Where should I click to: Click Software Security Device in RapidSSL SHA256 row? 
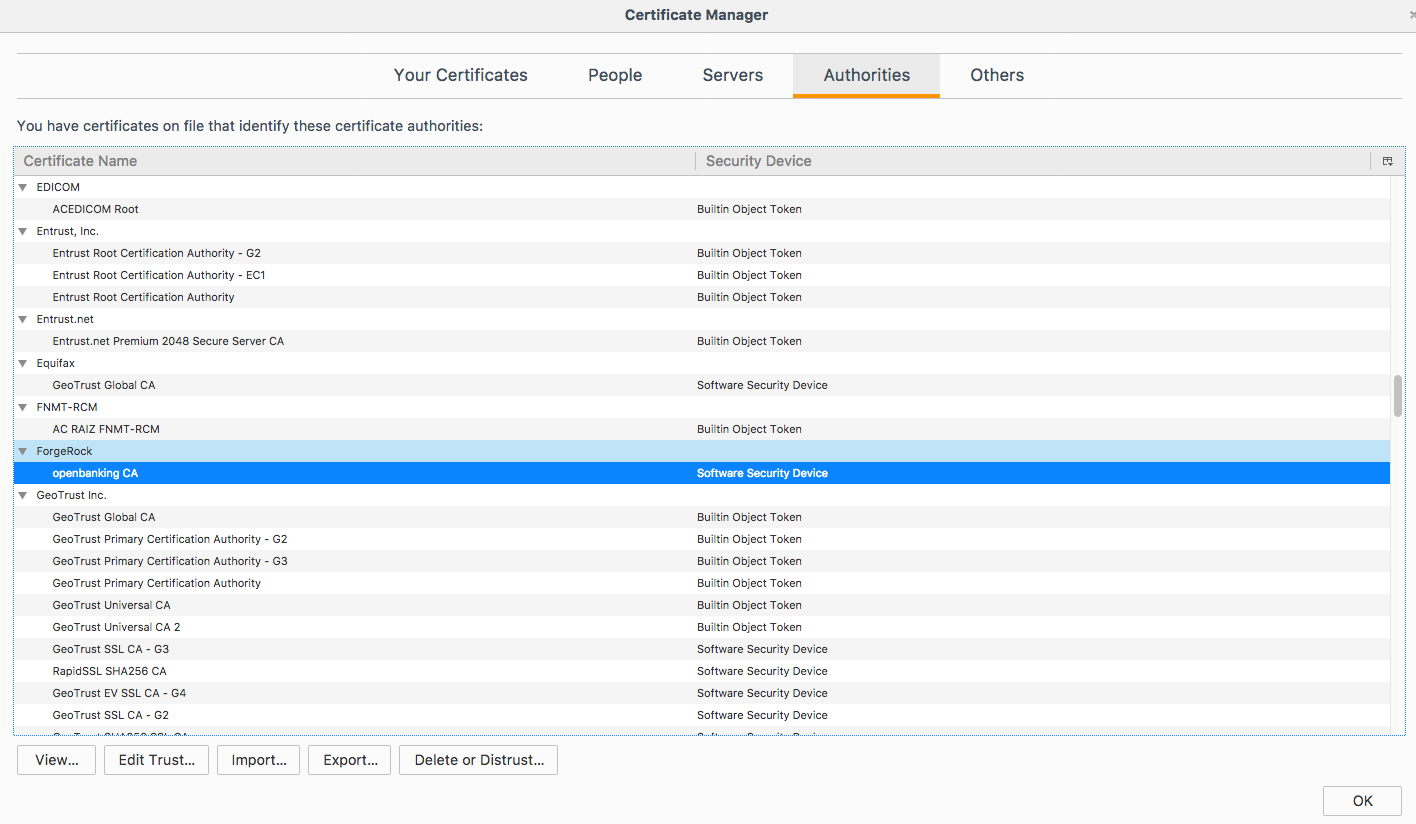[x=762, y=671]
